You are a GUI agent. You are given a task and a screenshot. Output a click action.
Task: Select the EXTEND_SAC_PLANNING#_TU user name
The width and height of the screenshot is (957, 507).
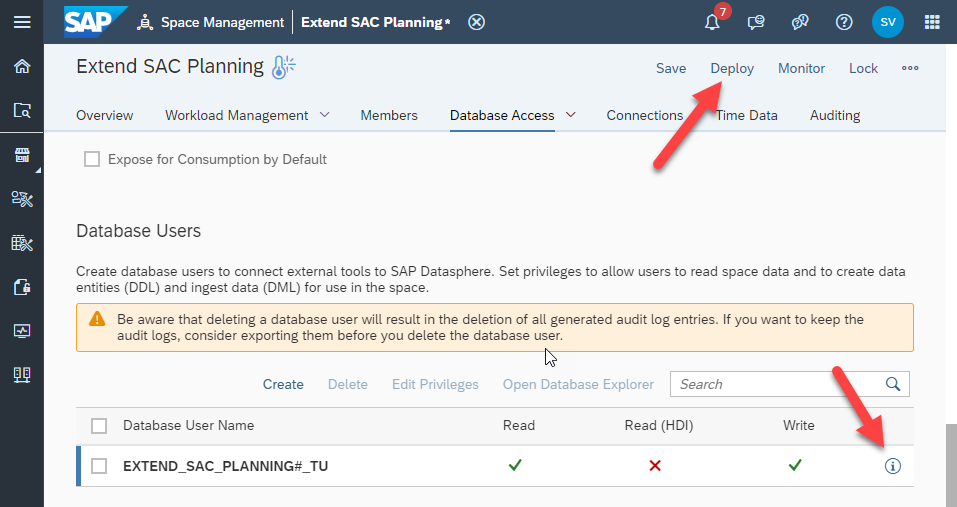coord(226,466)
